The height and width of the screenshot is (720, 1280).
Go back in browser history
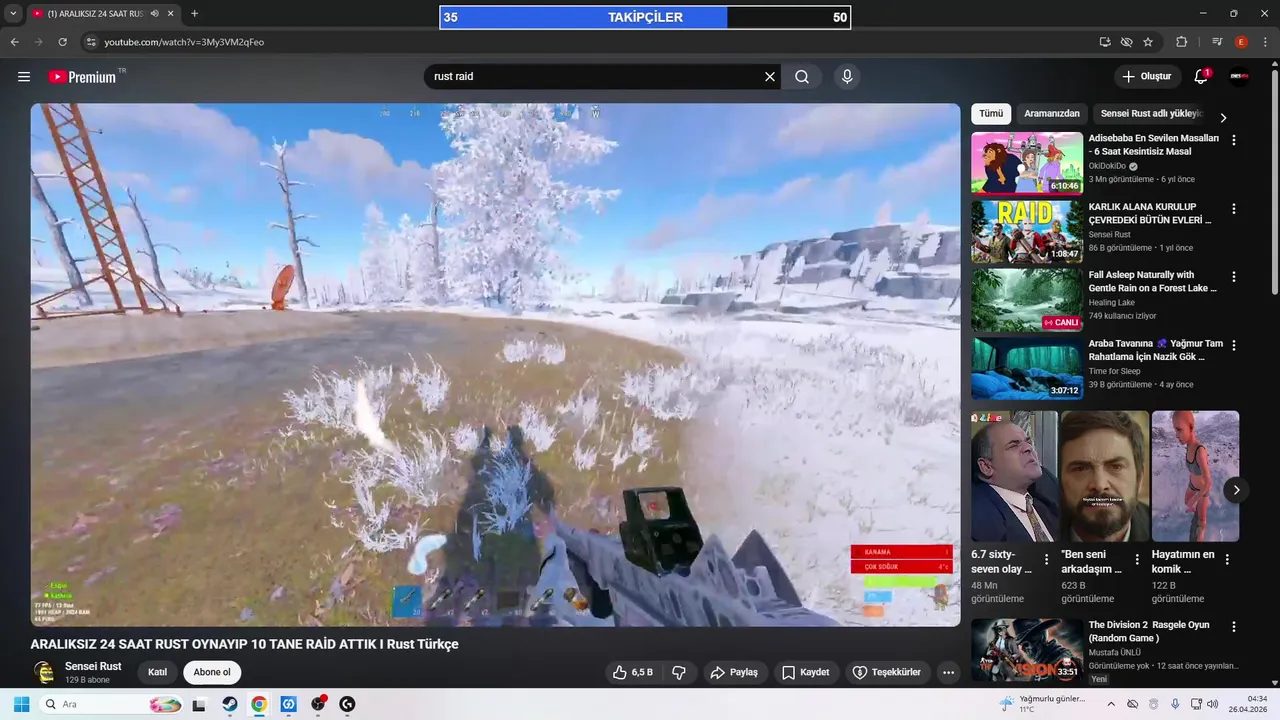tap(15, 42)
